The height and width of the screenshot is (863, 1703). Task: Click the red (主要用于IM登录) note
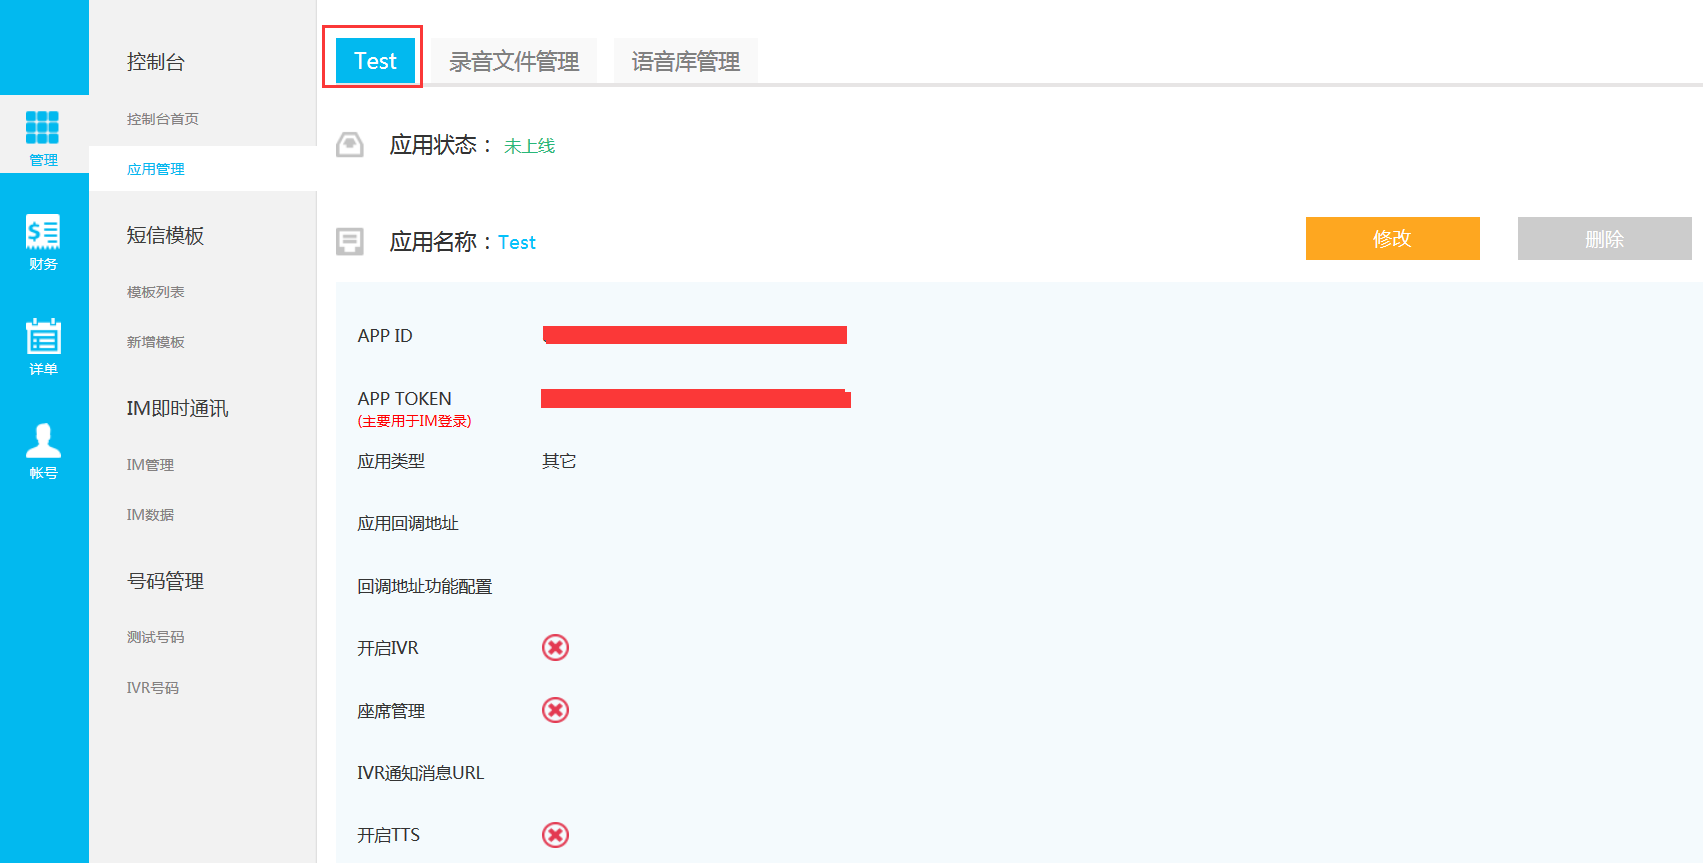[414, 421]
